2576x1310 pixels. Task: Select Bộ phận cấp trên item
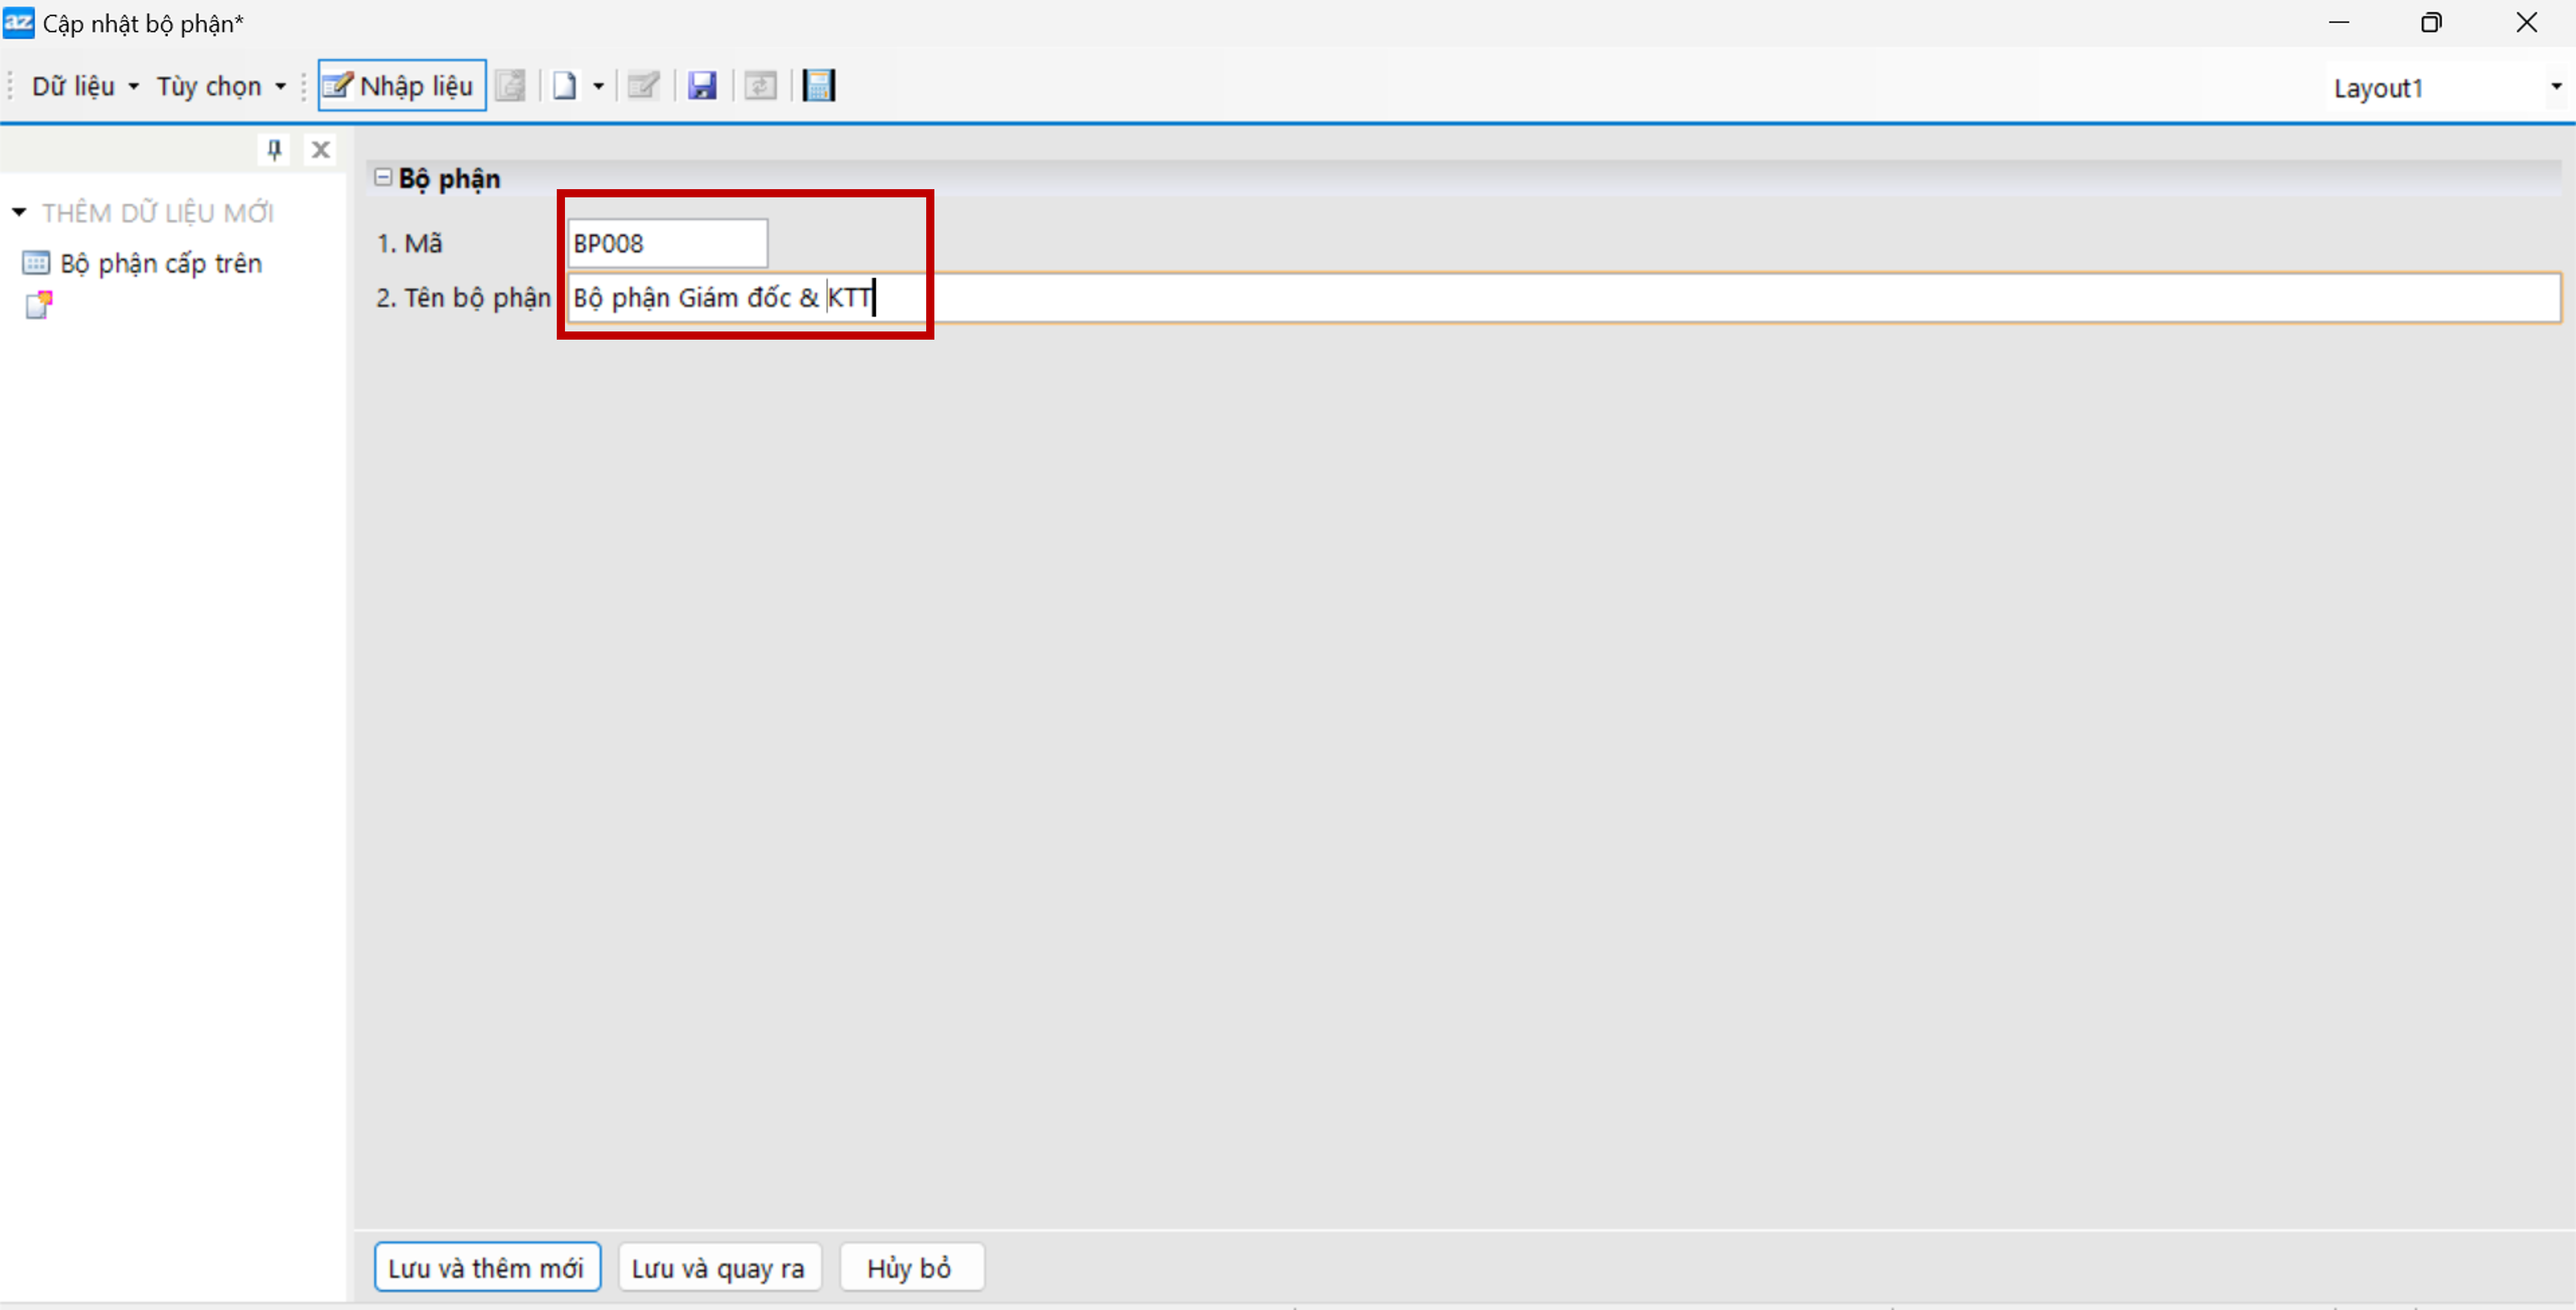pyautogui.click(x=160, y=263)
